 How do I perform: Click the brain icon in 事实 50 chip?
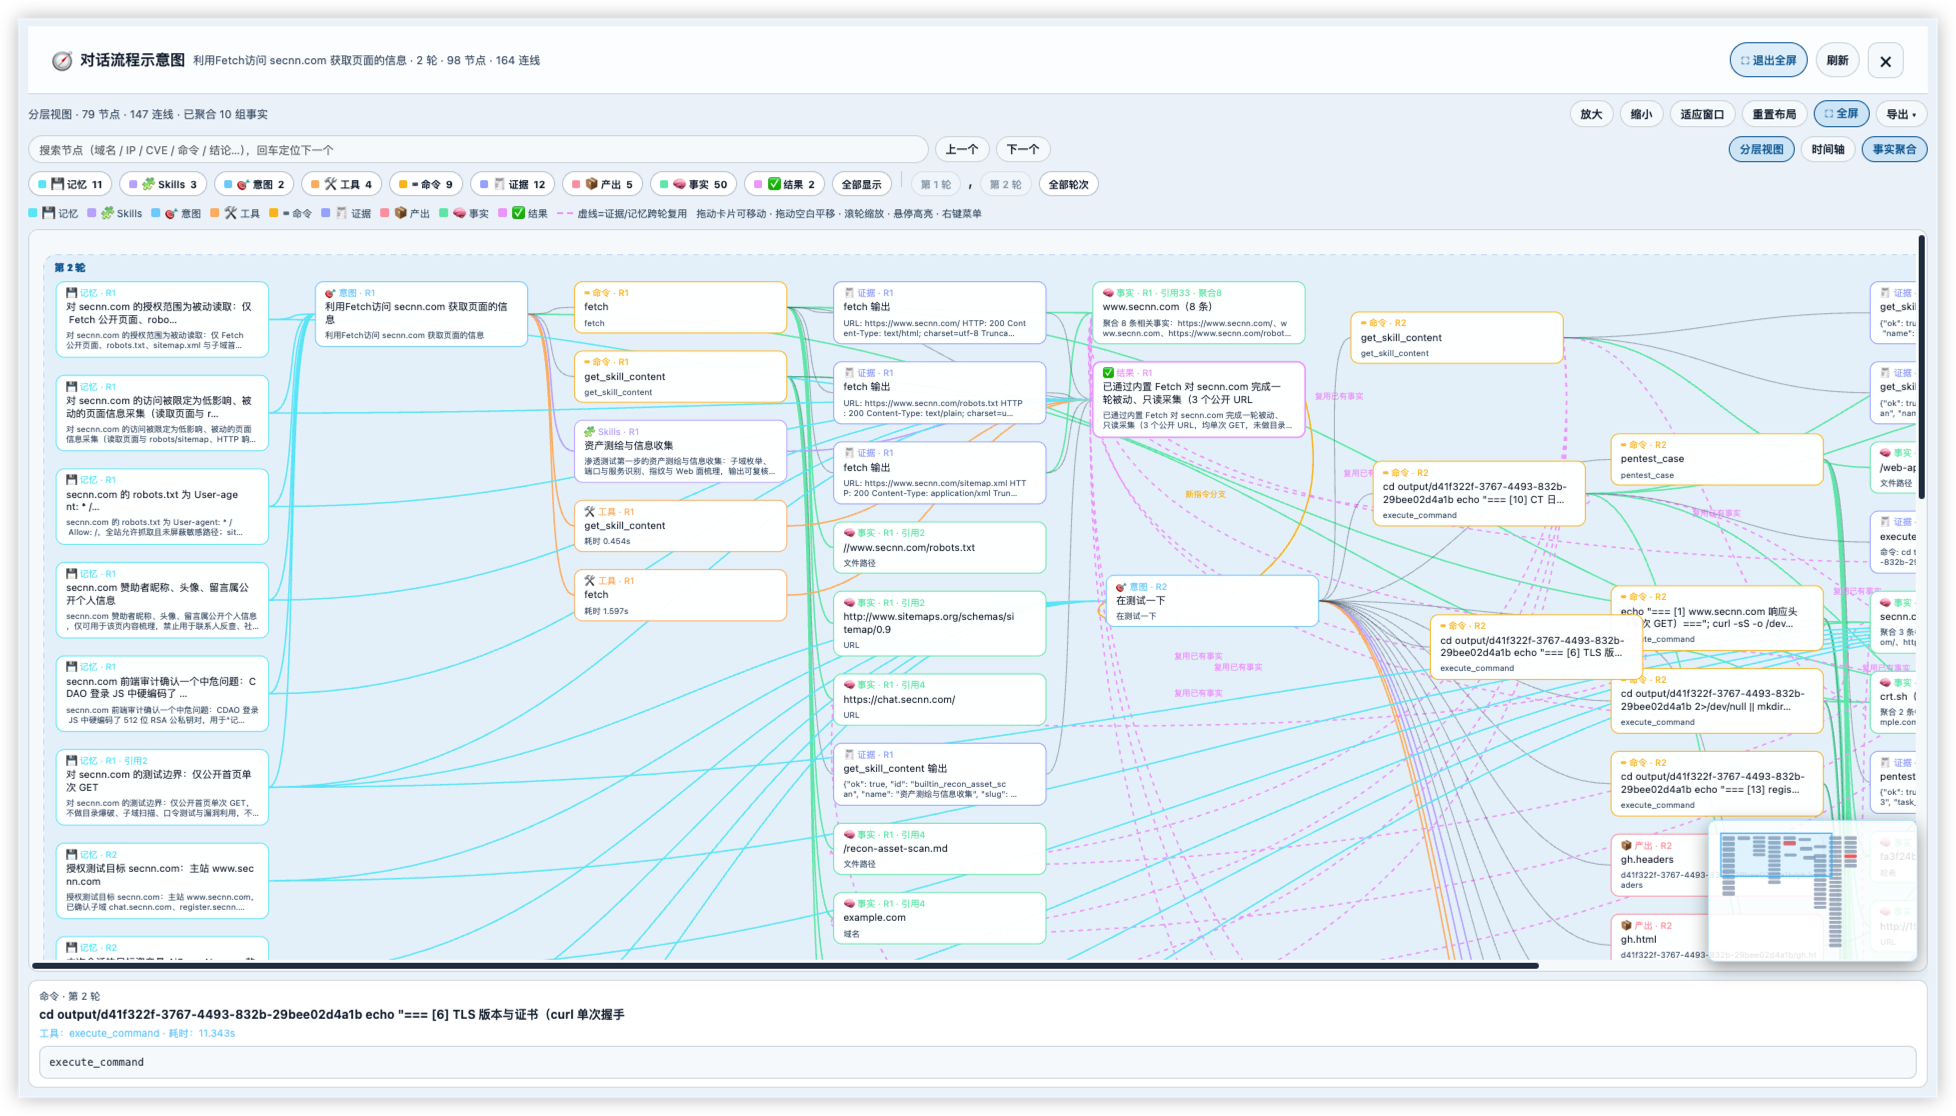(x=679, y=184)
